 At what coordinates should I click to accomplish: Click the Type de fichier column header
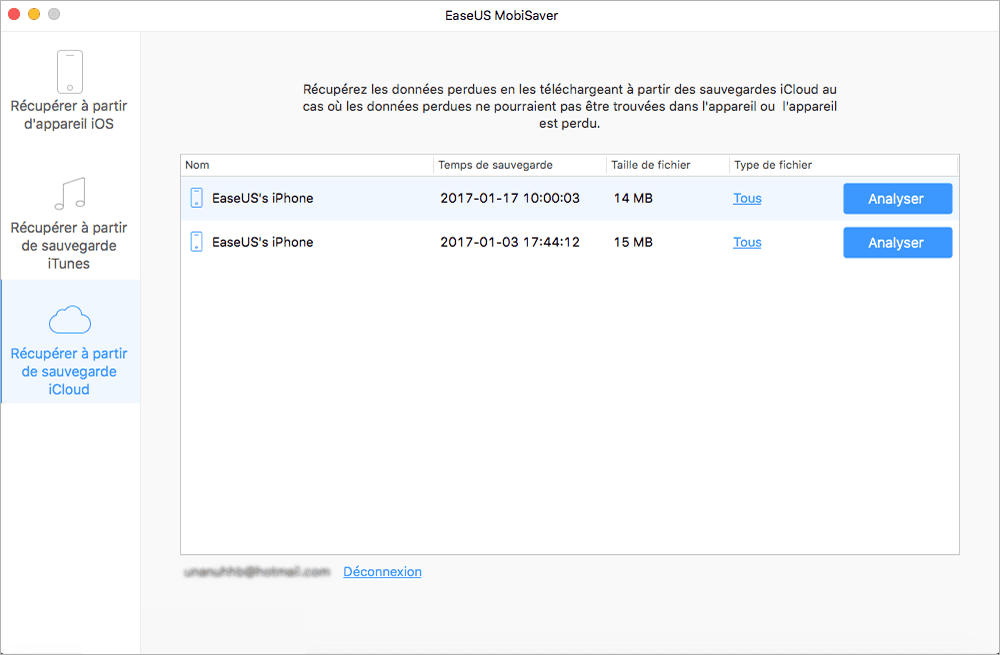(x=775, y=164)
